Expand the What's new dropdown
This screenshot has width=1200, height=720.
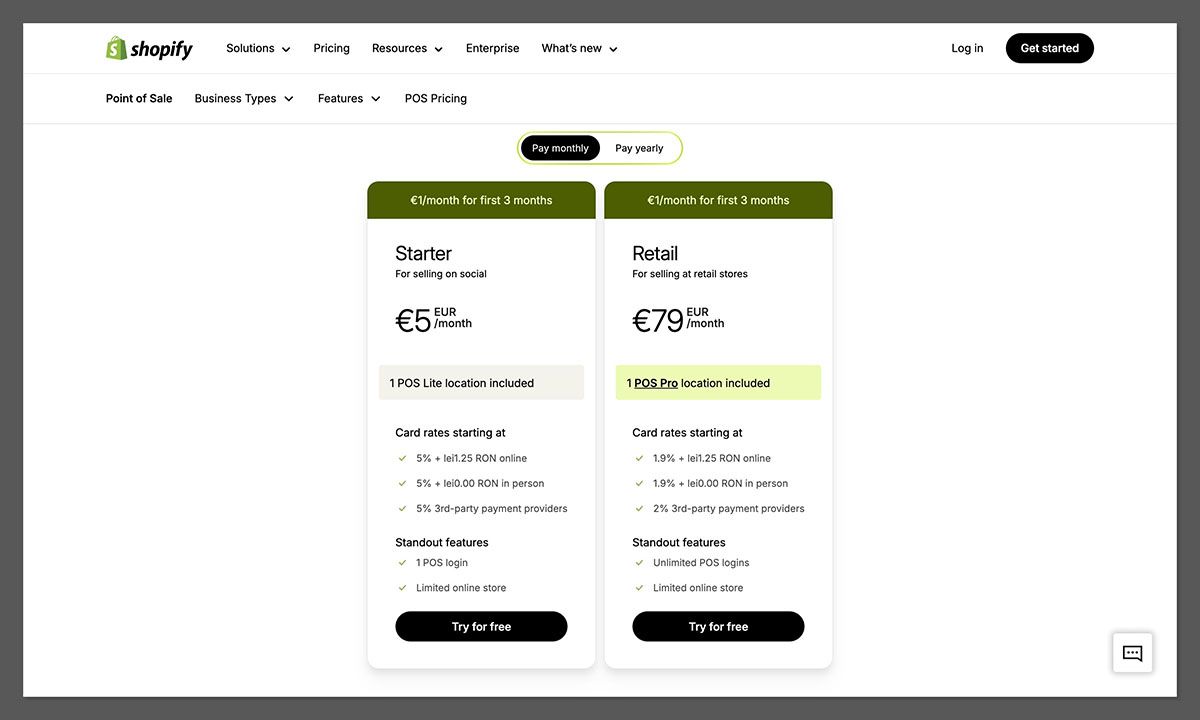pyautogui.click(x=579, y=47)
